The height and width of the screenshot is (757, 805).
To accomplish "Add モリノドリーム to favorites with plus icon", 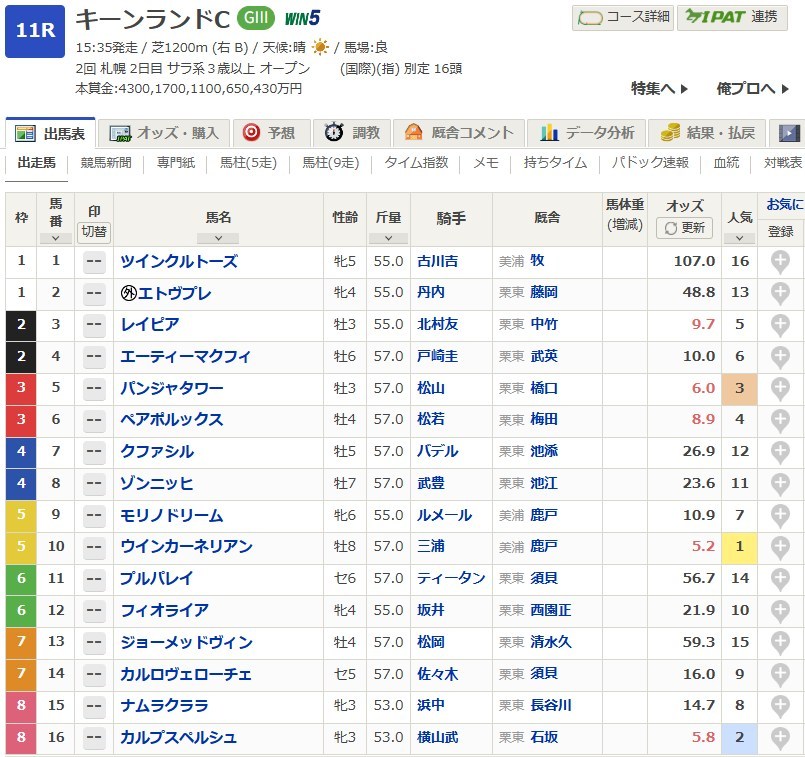I will [780, 516].
